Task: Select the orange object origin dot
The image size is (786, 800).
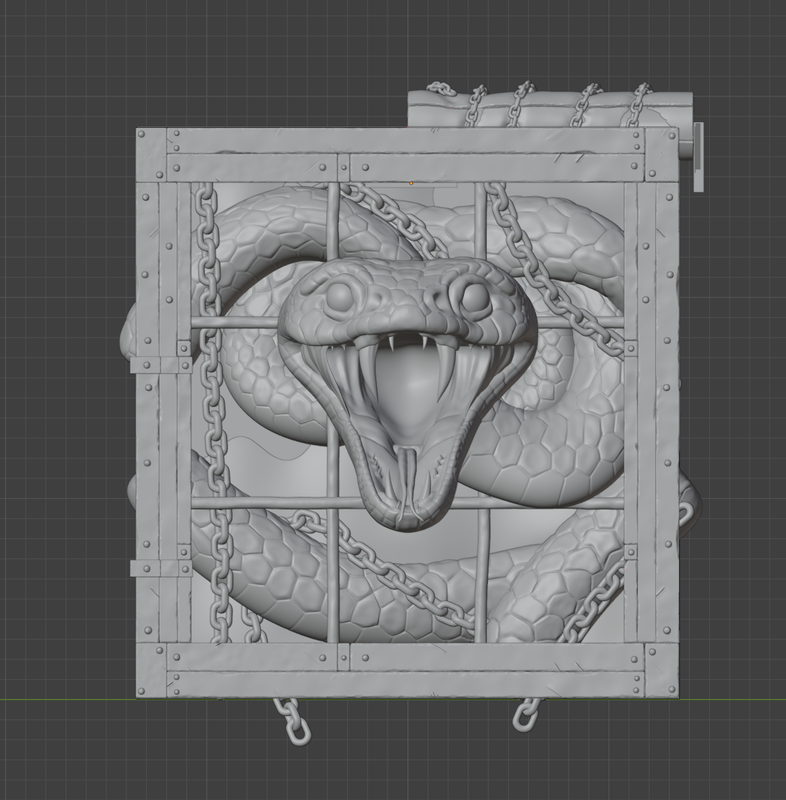Action: coord(411,183)
